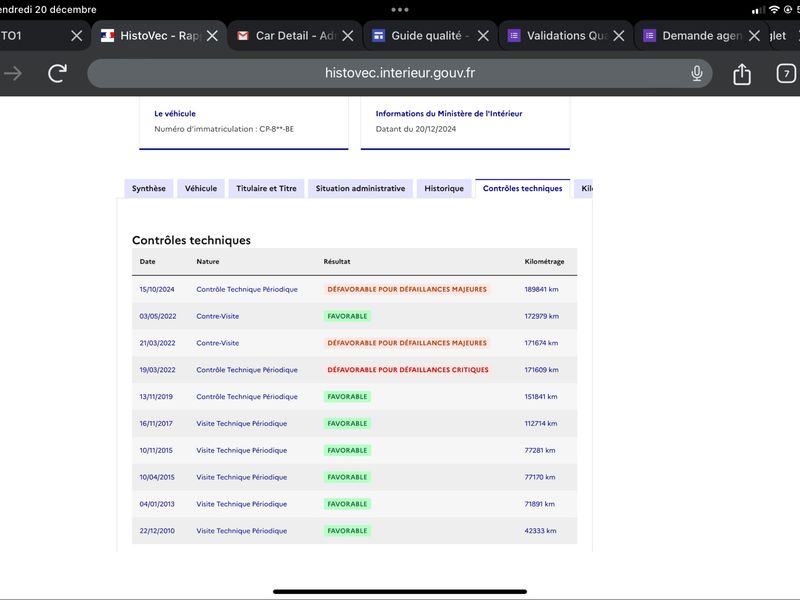Click the Résultat column header
This screenshot has height=600, width=800.
click(x=337, y=261)
